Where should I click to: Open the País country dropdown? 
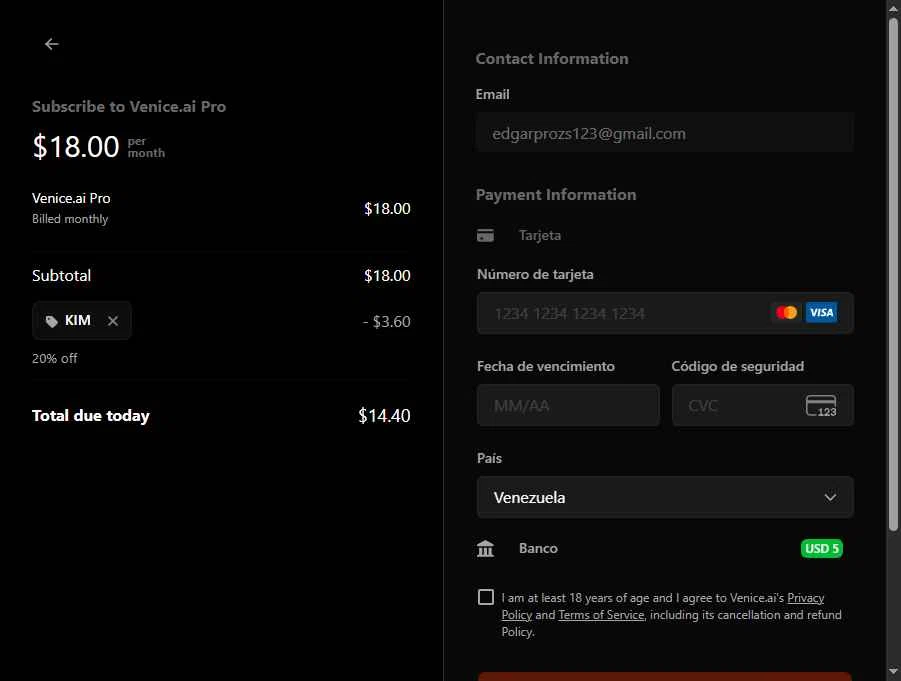(665, 497)
